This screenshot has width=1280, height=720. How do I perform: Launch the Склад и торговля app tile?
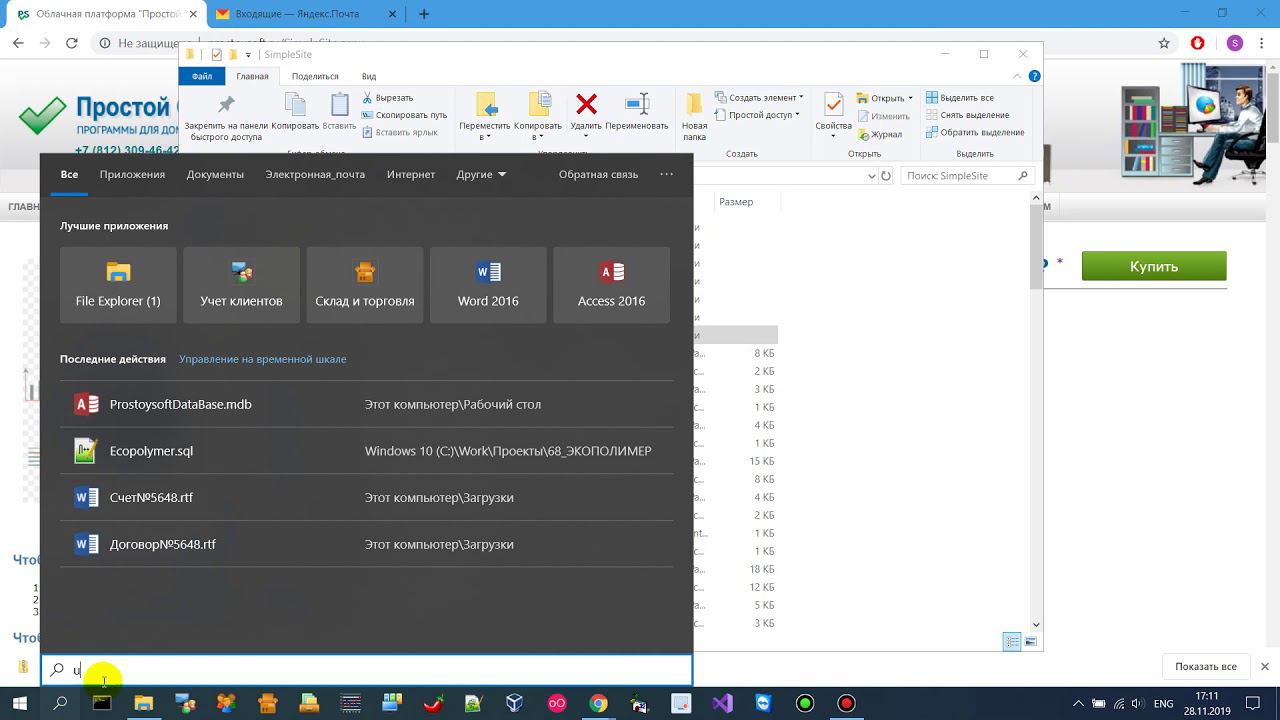tap(365, 285)
